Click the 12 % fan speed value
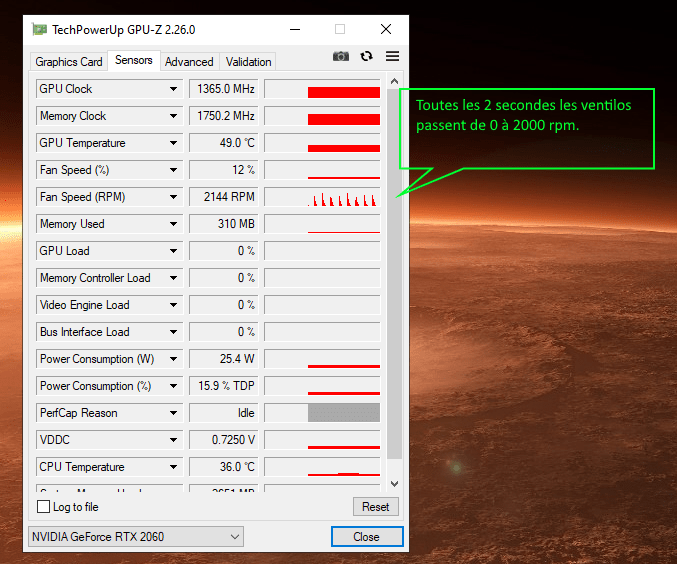 [x=224, y=170]
